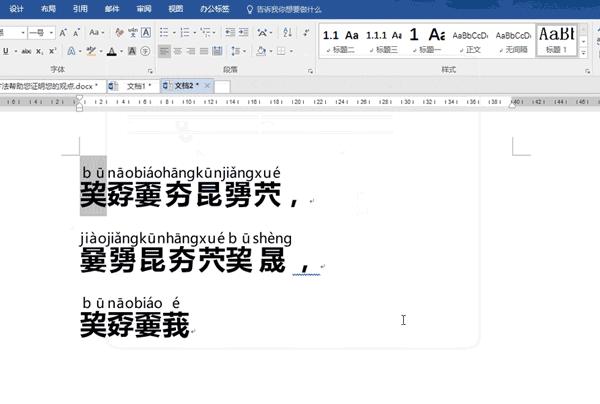Image resolution: width=600 pixels, height=404 pixels.
Task: Open the font size dropdown
Action: coord(51,33)
